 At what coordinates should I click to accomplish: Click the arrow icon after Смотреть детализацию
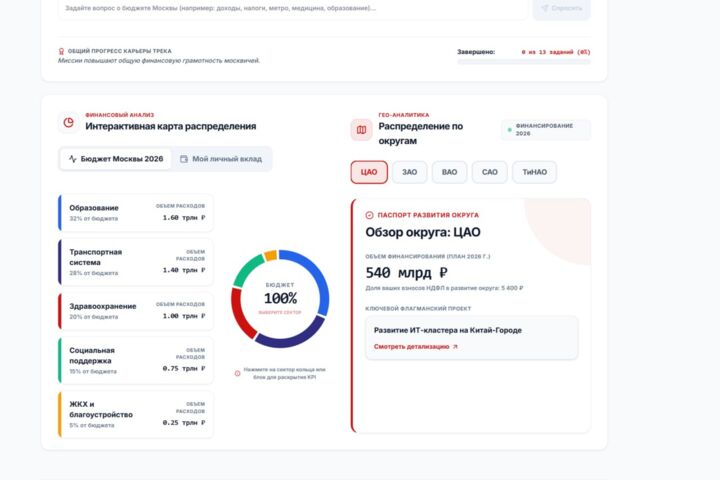click(x=455, y=347)
